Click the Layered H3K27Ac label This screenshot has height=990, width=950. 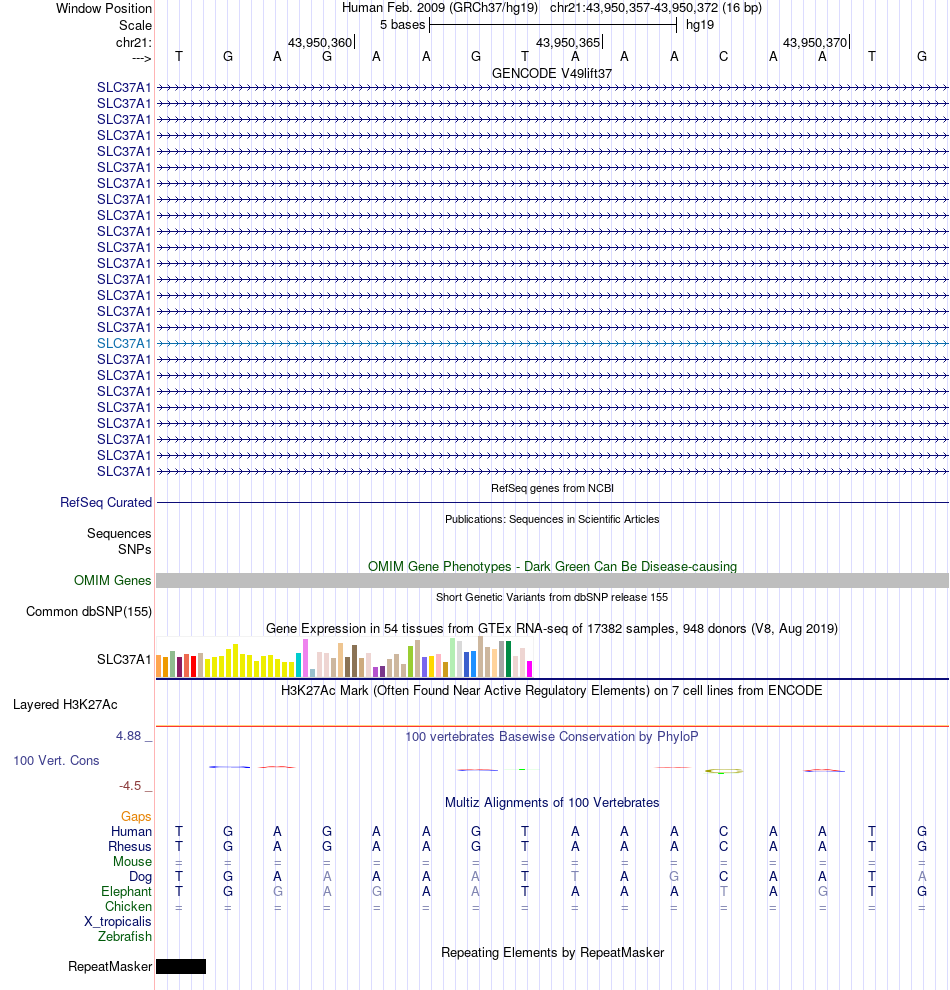coord(65,705)
